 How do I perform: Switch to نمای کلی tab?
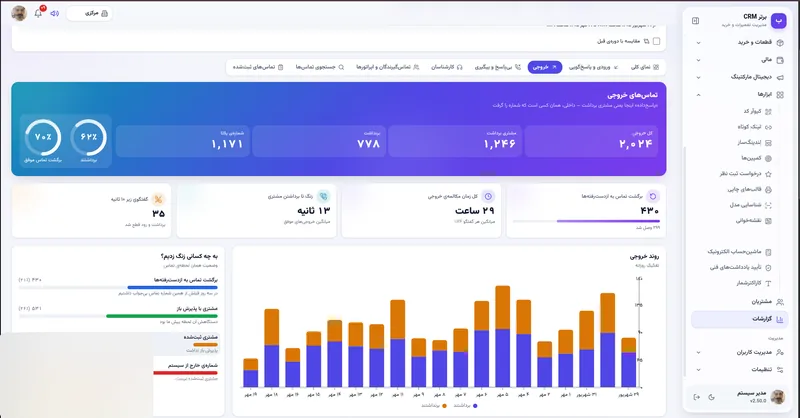click(x=645, y=67)
